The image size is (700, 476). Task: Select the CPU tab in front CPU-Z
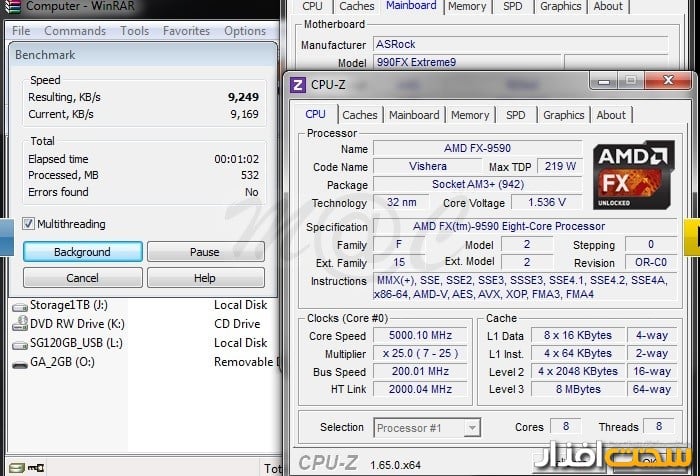click(x=315, y=114)
